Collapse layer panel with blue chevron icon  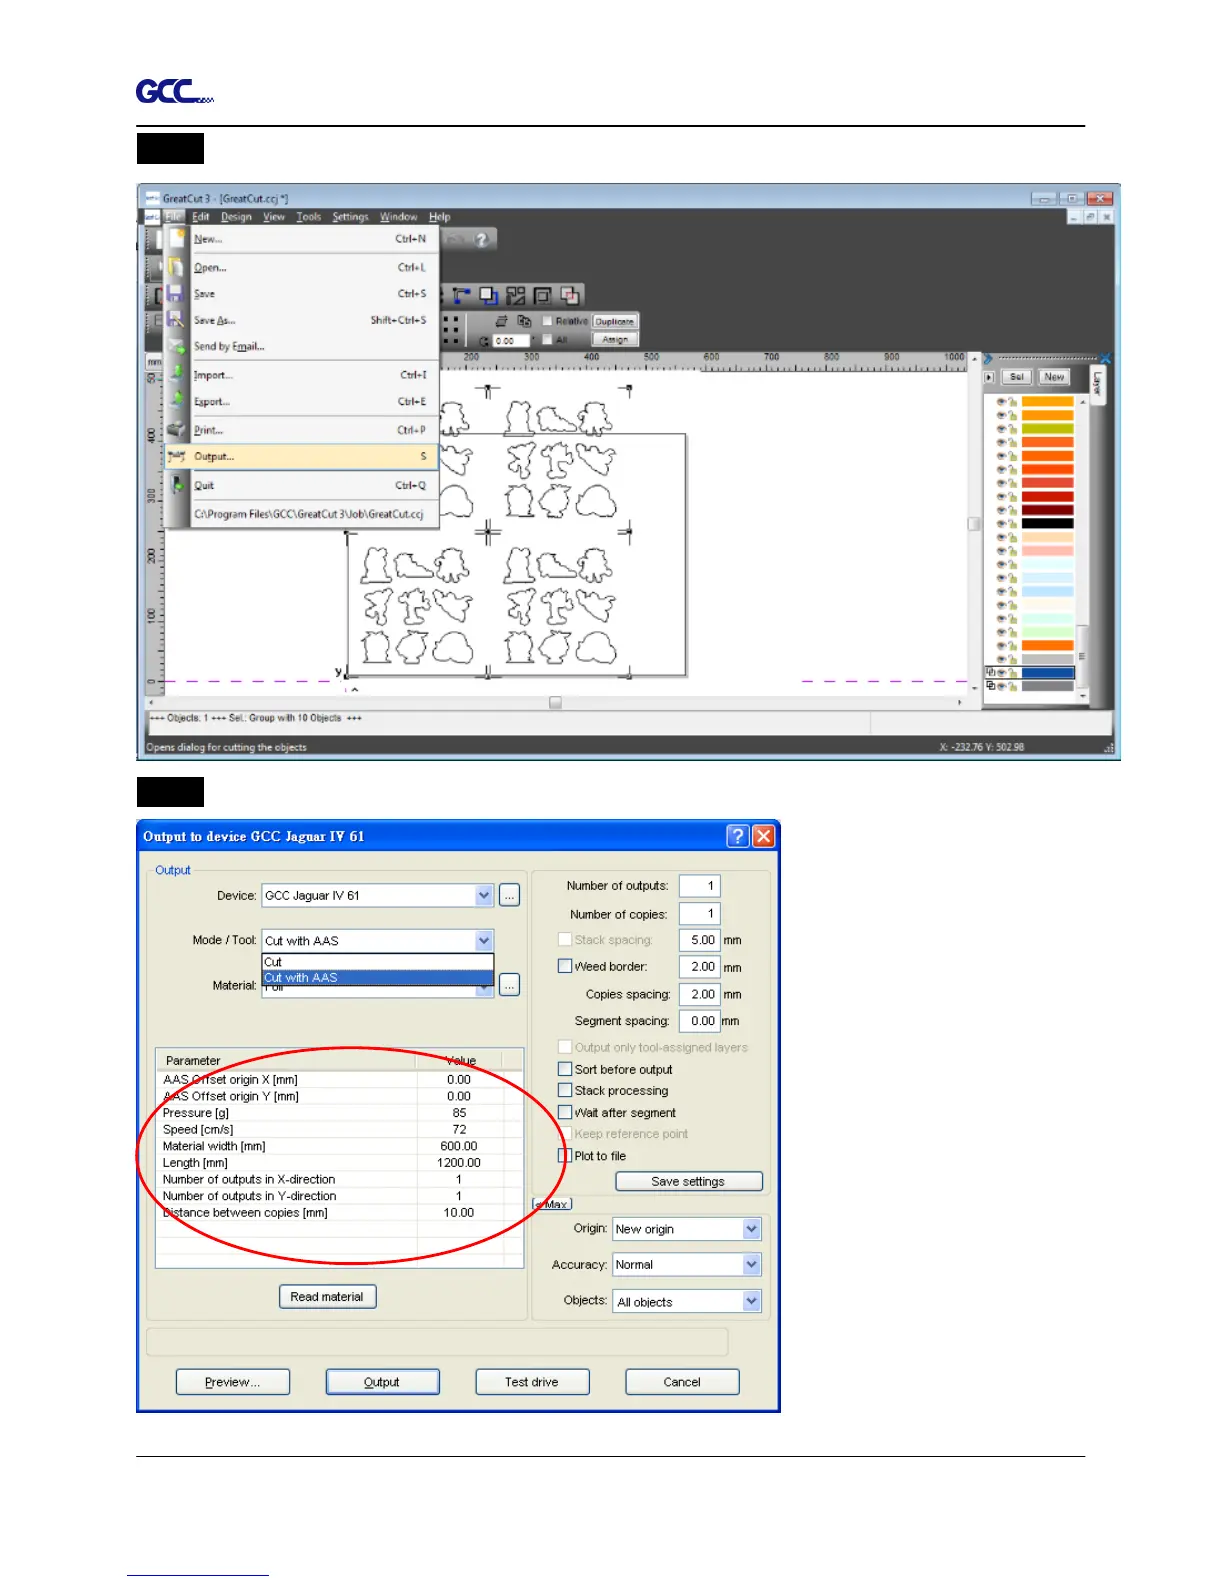(x=988, y=358)
